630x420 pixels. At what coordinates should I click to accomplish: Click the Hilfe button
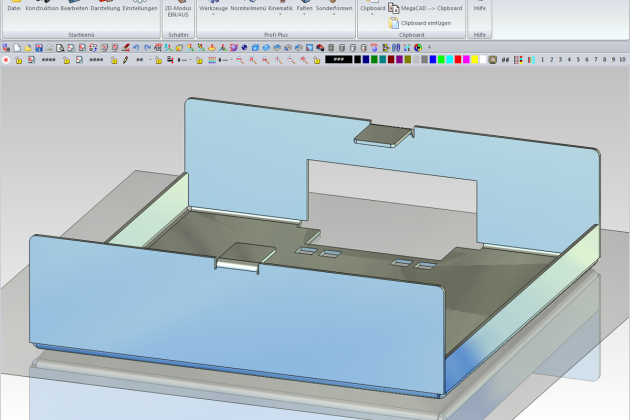click(480, 8)
